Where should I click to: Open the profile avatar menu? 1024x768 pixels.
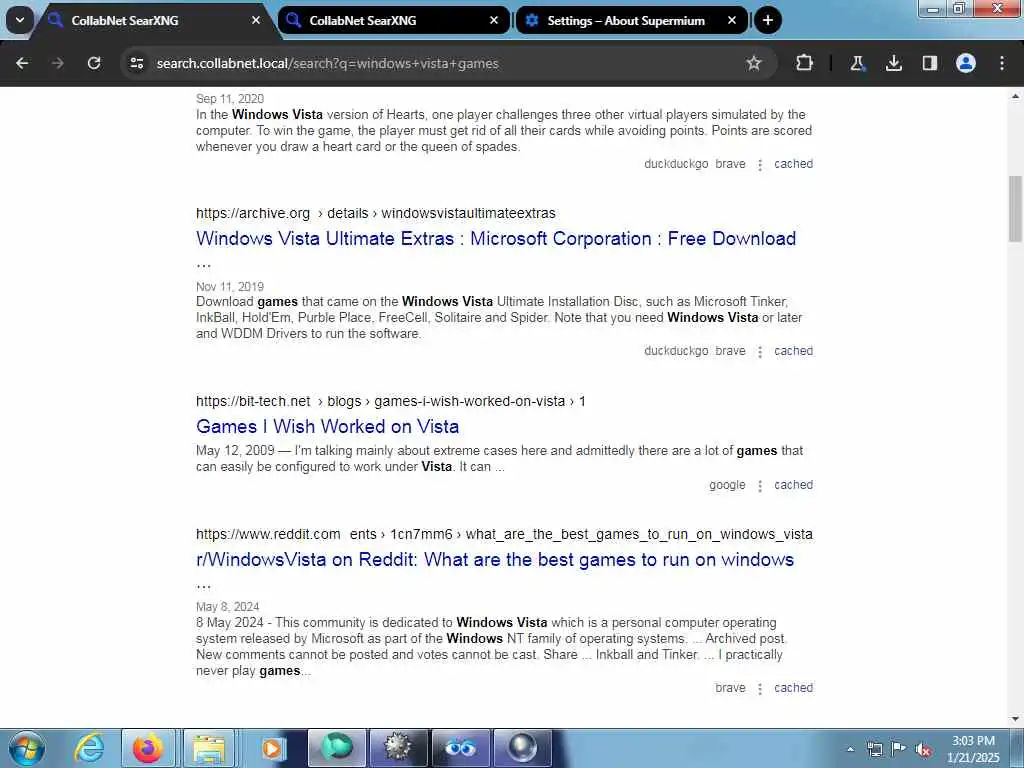tap(966, 63)
